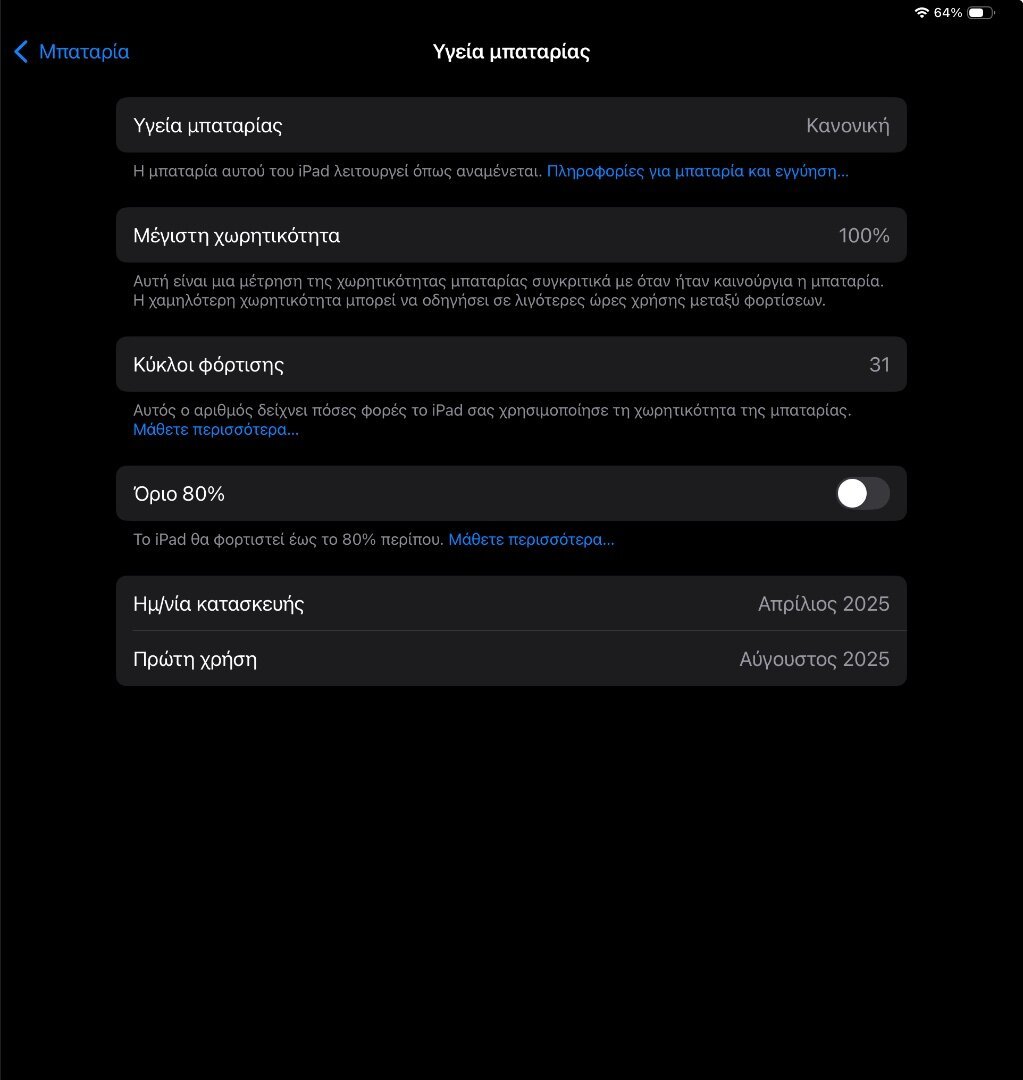Tap the 100% capacity value

tap(864, 236)
